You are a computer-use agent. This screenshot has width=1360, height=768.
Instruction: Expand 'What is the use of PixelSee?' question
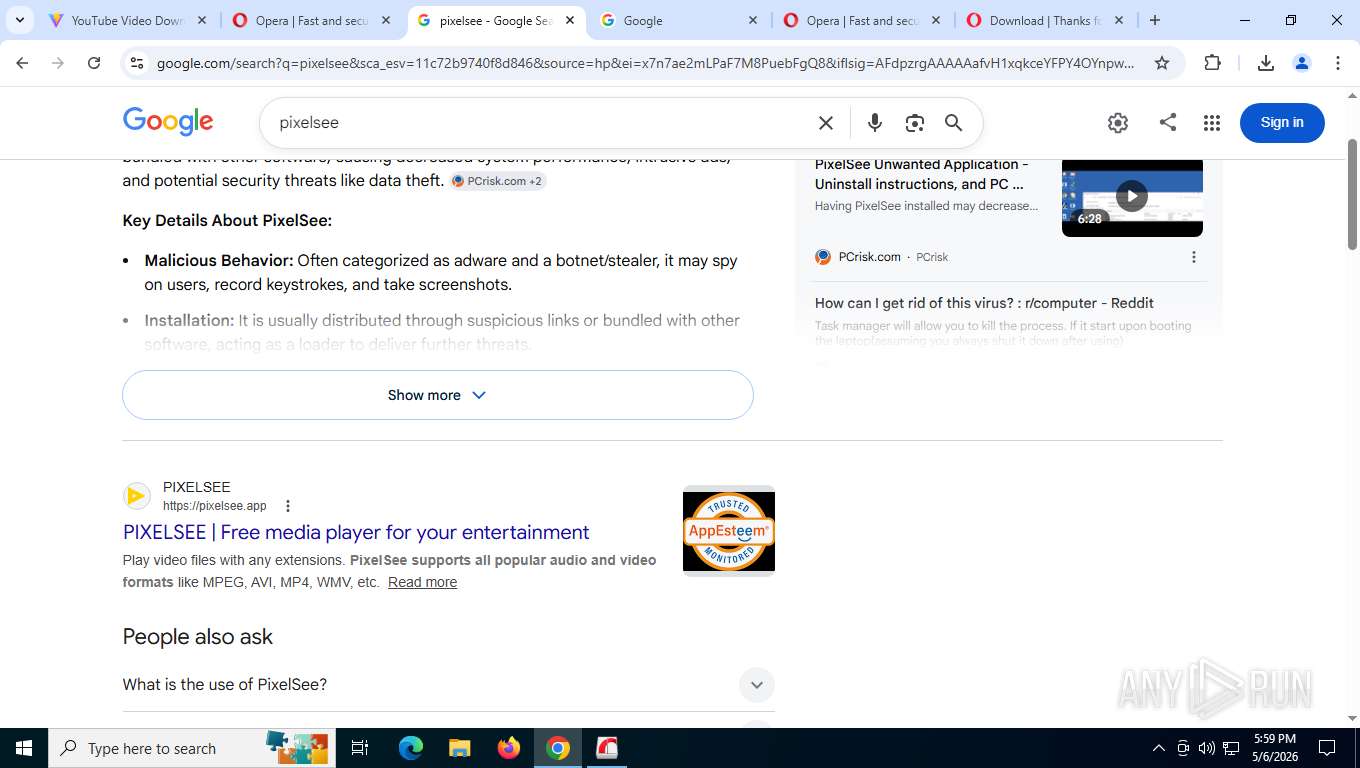coord(448,685)
